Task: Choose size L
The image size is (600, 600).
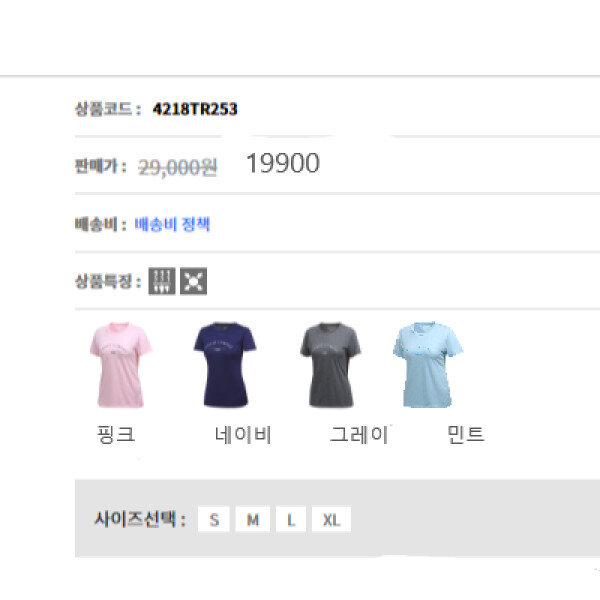Action: tap(290, 519)
